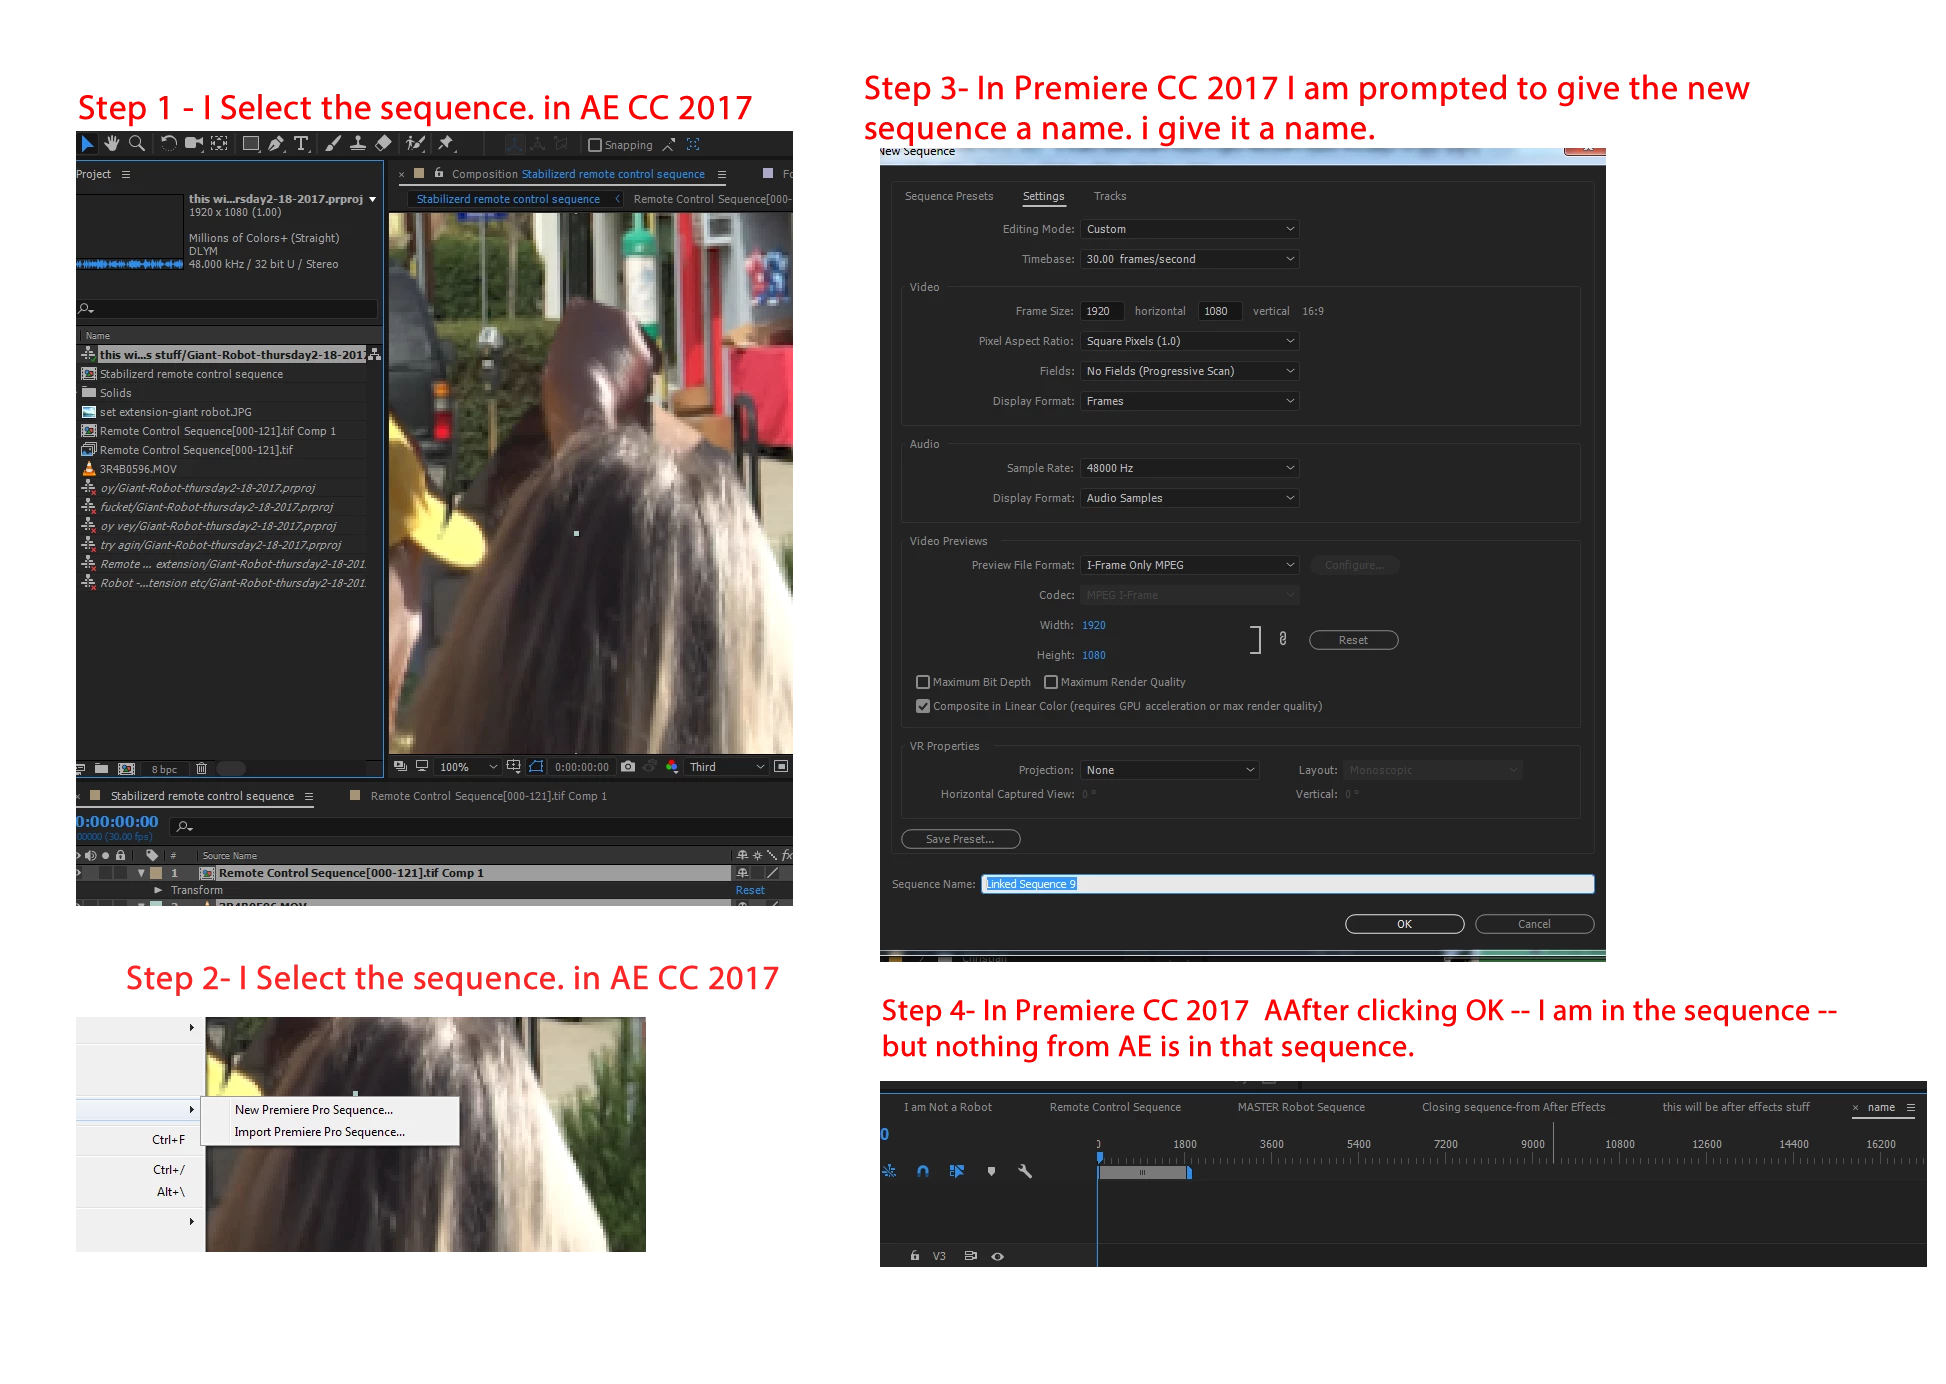Open timeline wrench display settings

pos(1025,1171)
